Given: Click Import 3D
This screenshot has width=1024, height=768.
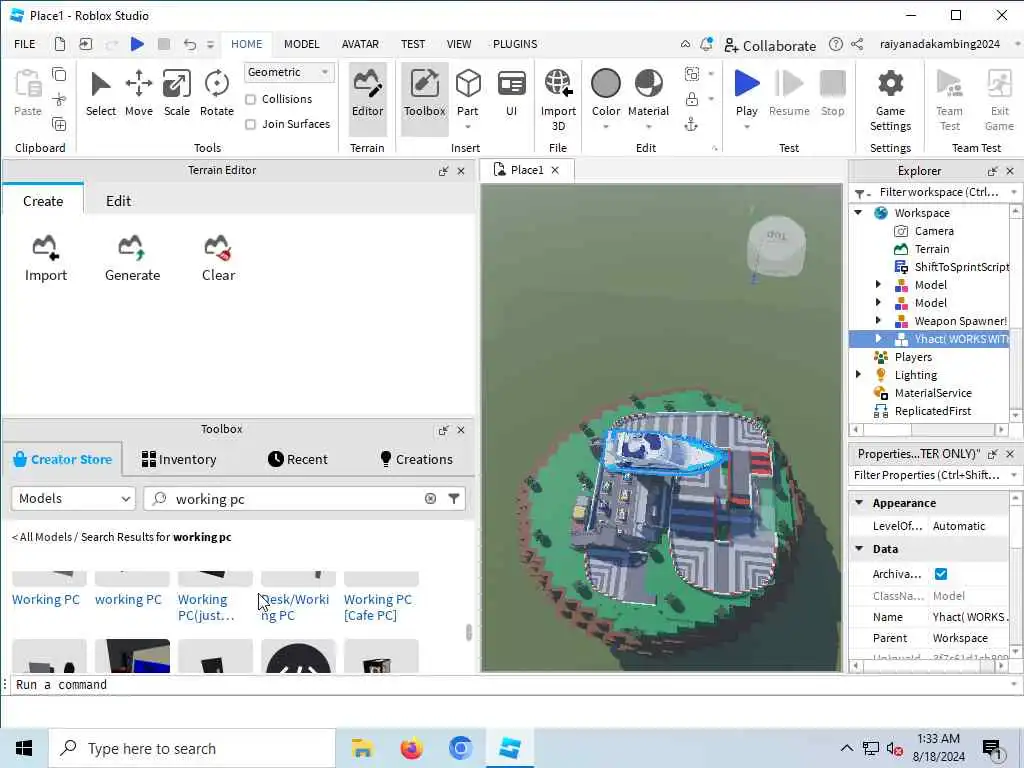Looking at the screenshot, I should pos(558,100).
